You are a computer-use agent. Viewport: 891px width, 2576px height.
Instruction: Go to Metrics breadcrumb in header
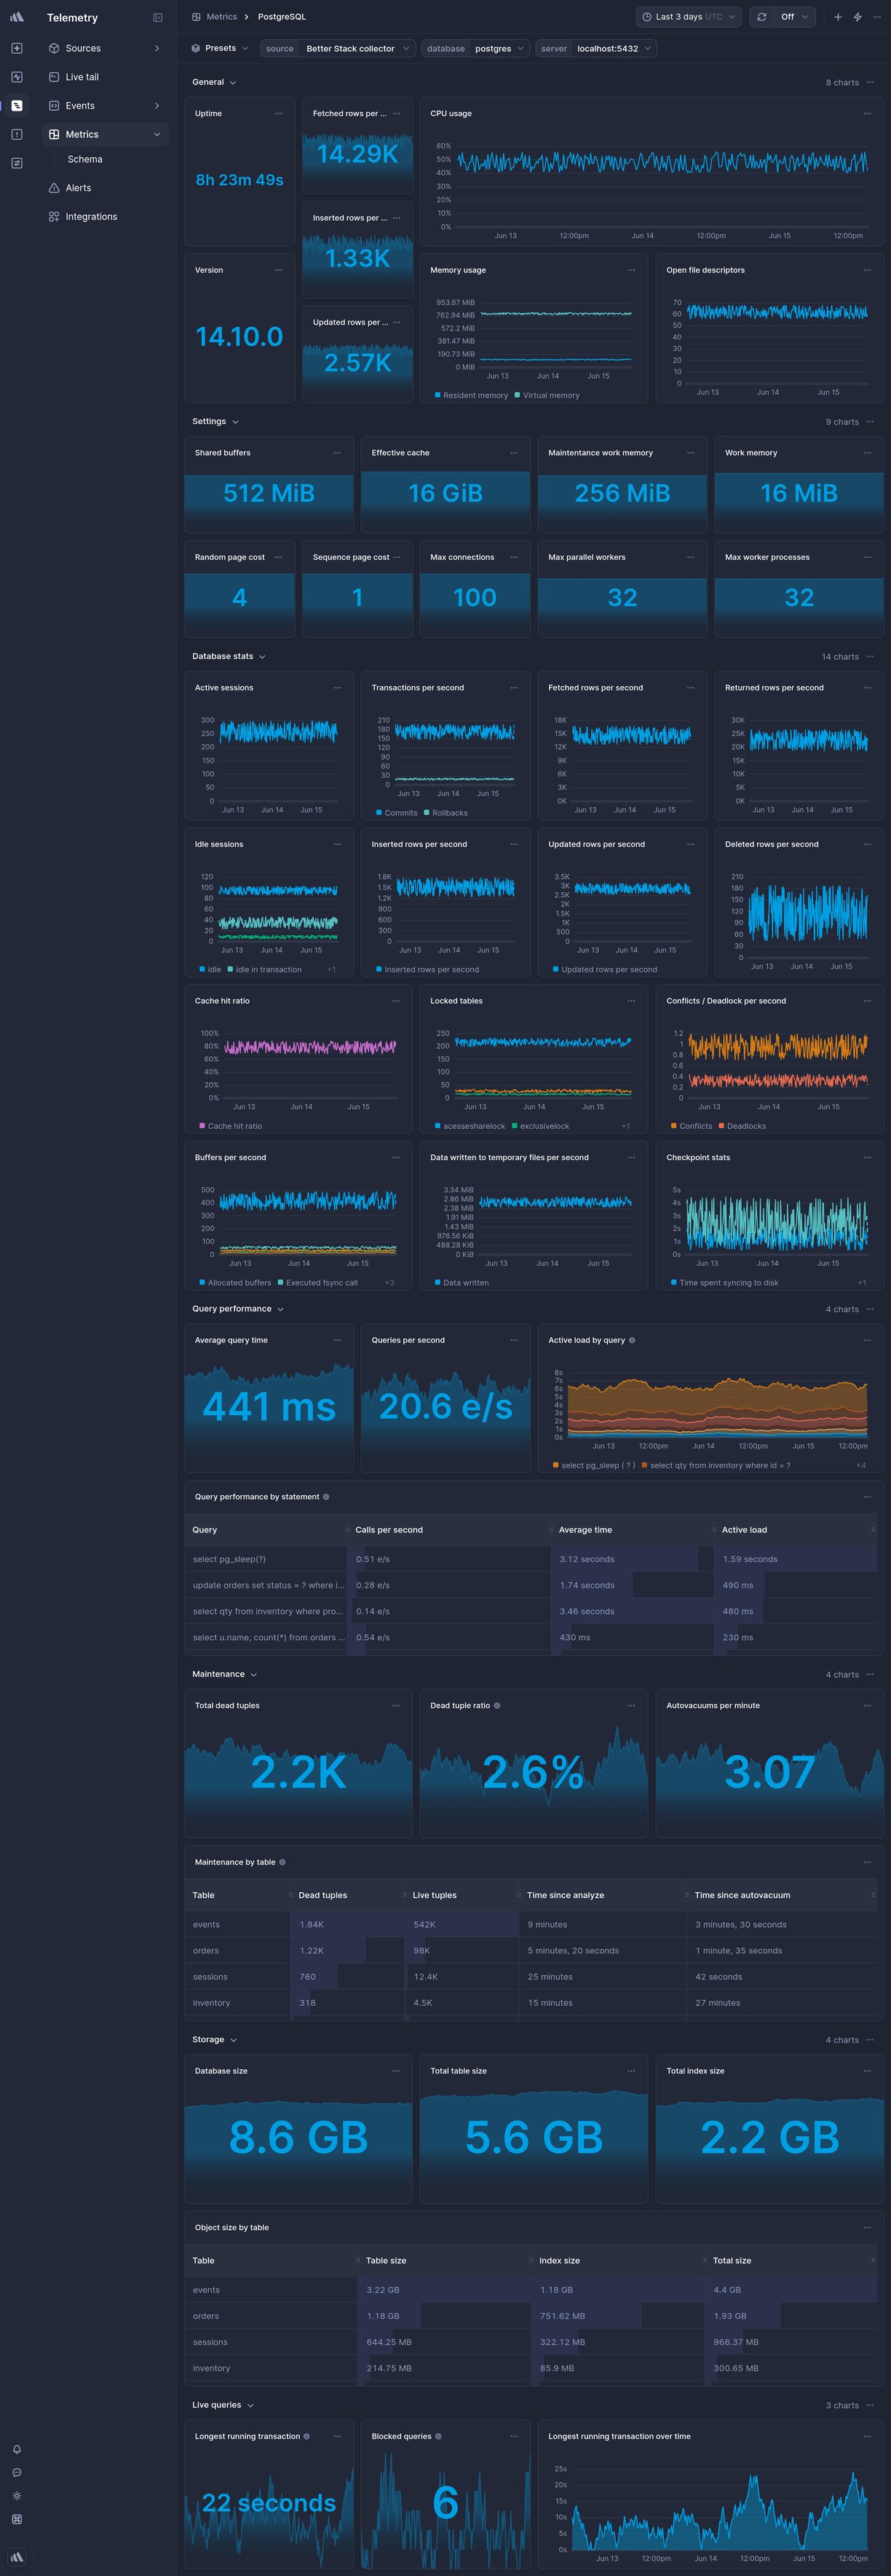222,17
